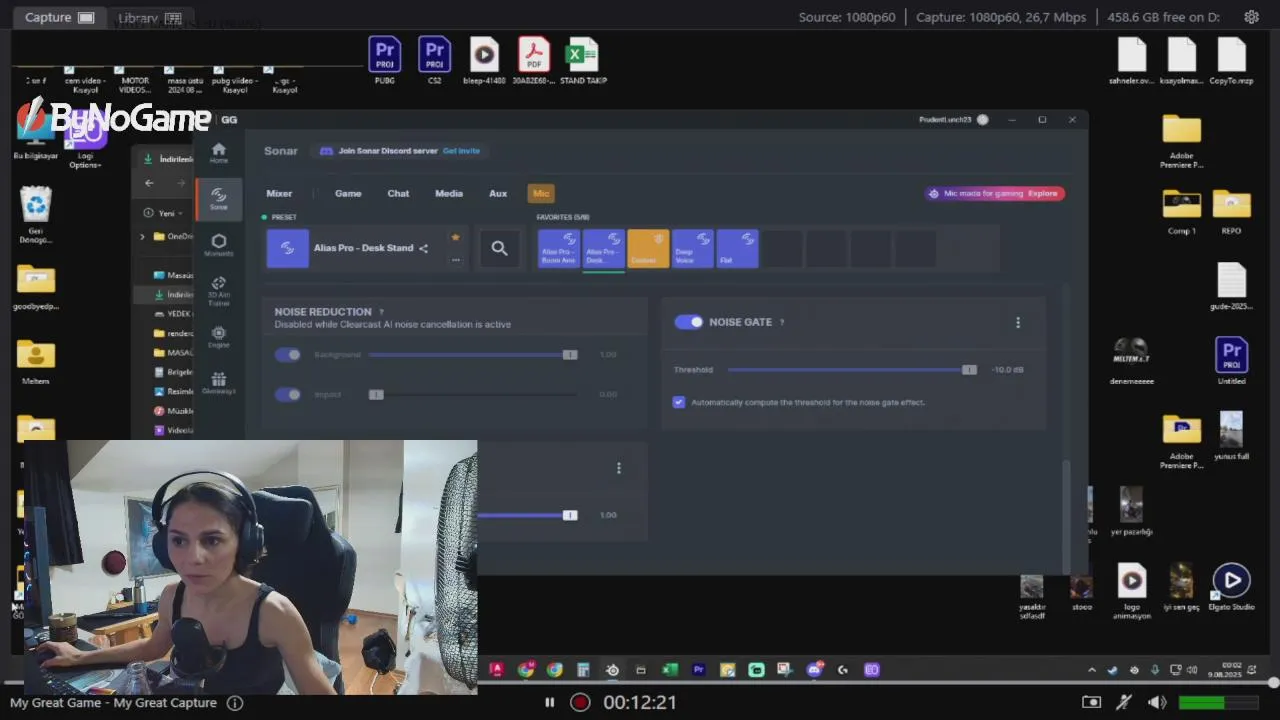
Task: Open Engine in the GG sidebar
Action: (219, 337)
